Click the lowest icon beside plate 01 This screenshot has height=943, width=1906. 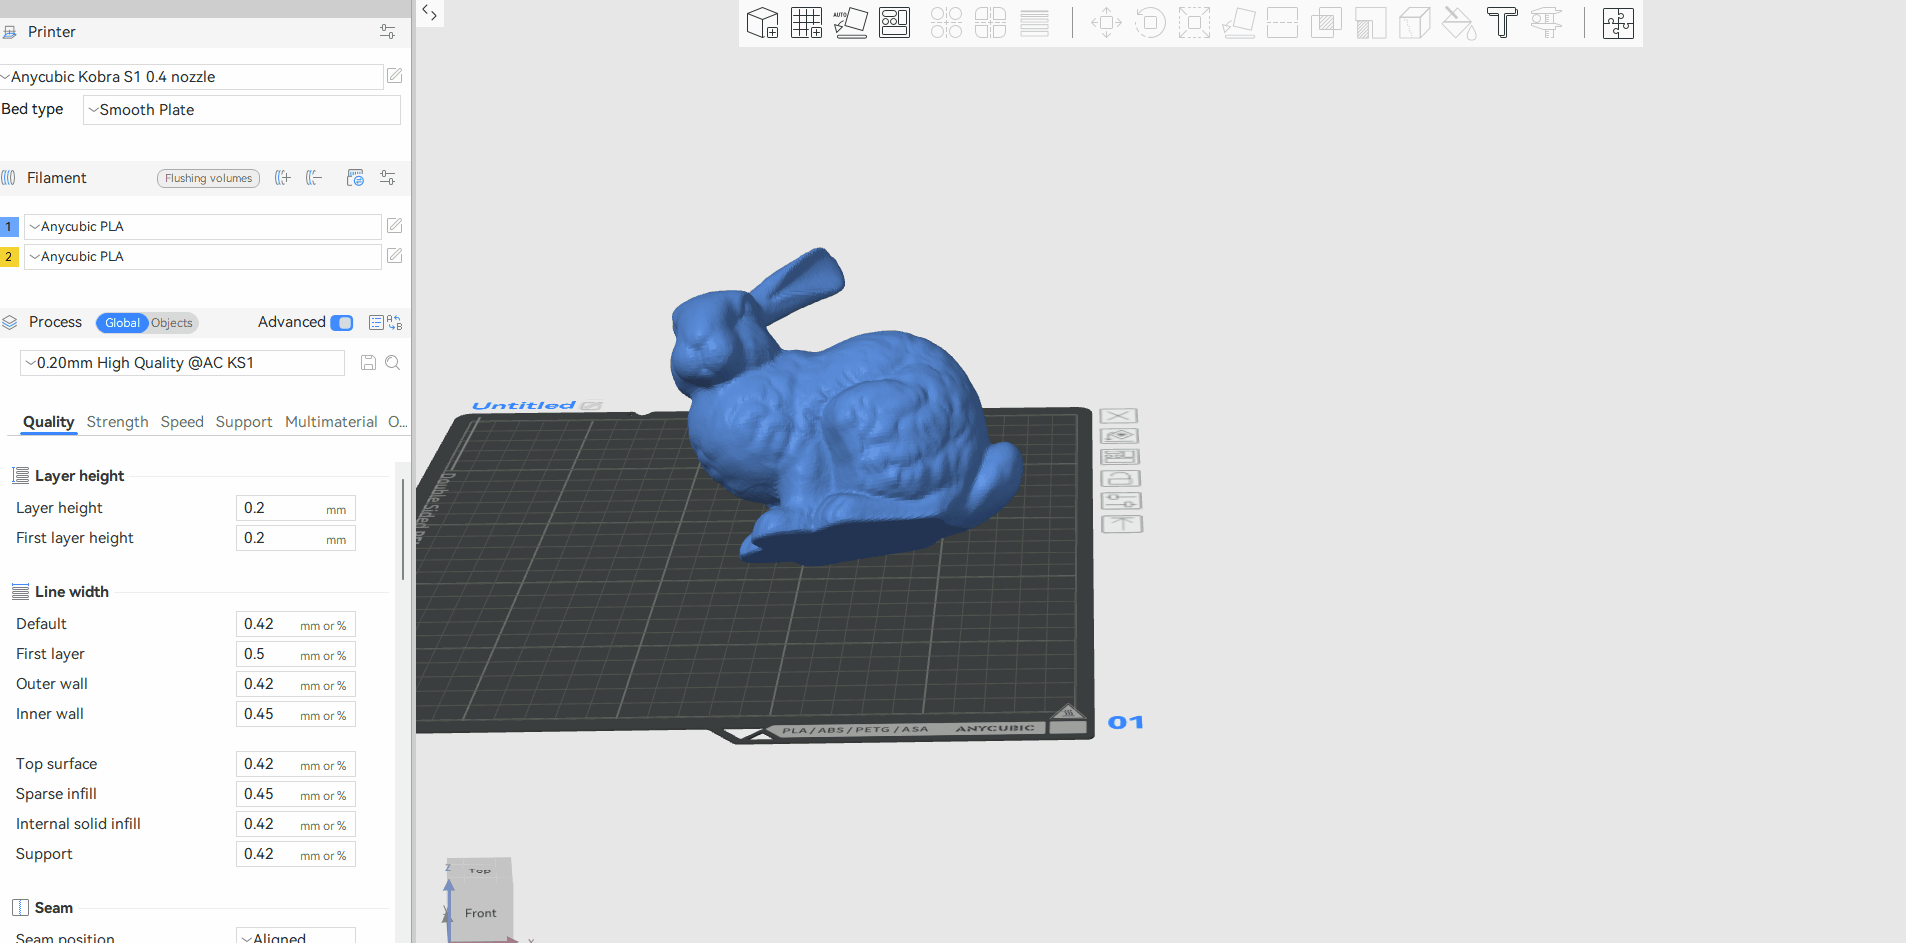pyautogui.click(x=1122, y=524)
